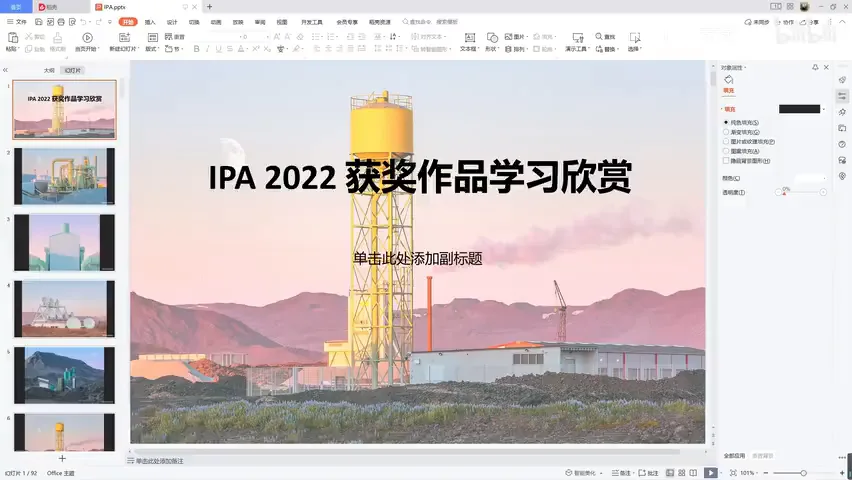The height and width of the screenshot is (480, 852).
Task: Click the Undo arrow icon
Action: (83, 22)
